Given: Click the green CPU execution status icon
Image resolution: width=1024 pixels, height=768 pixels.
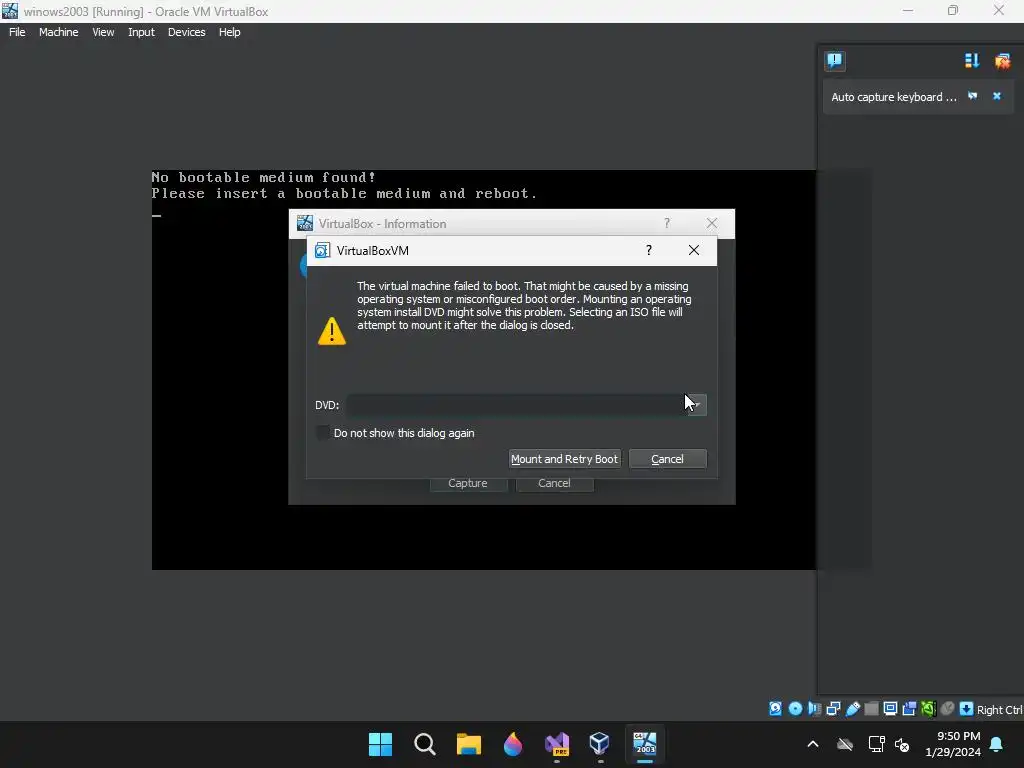Looking at the screenshot, I should [x=928, y=709].
